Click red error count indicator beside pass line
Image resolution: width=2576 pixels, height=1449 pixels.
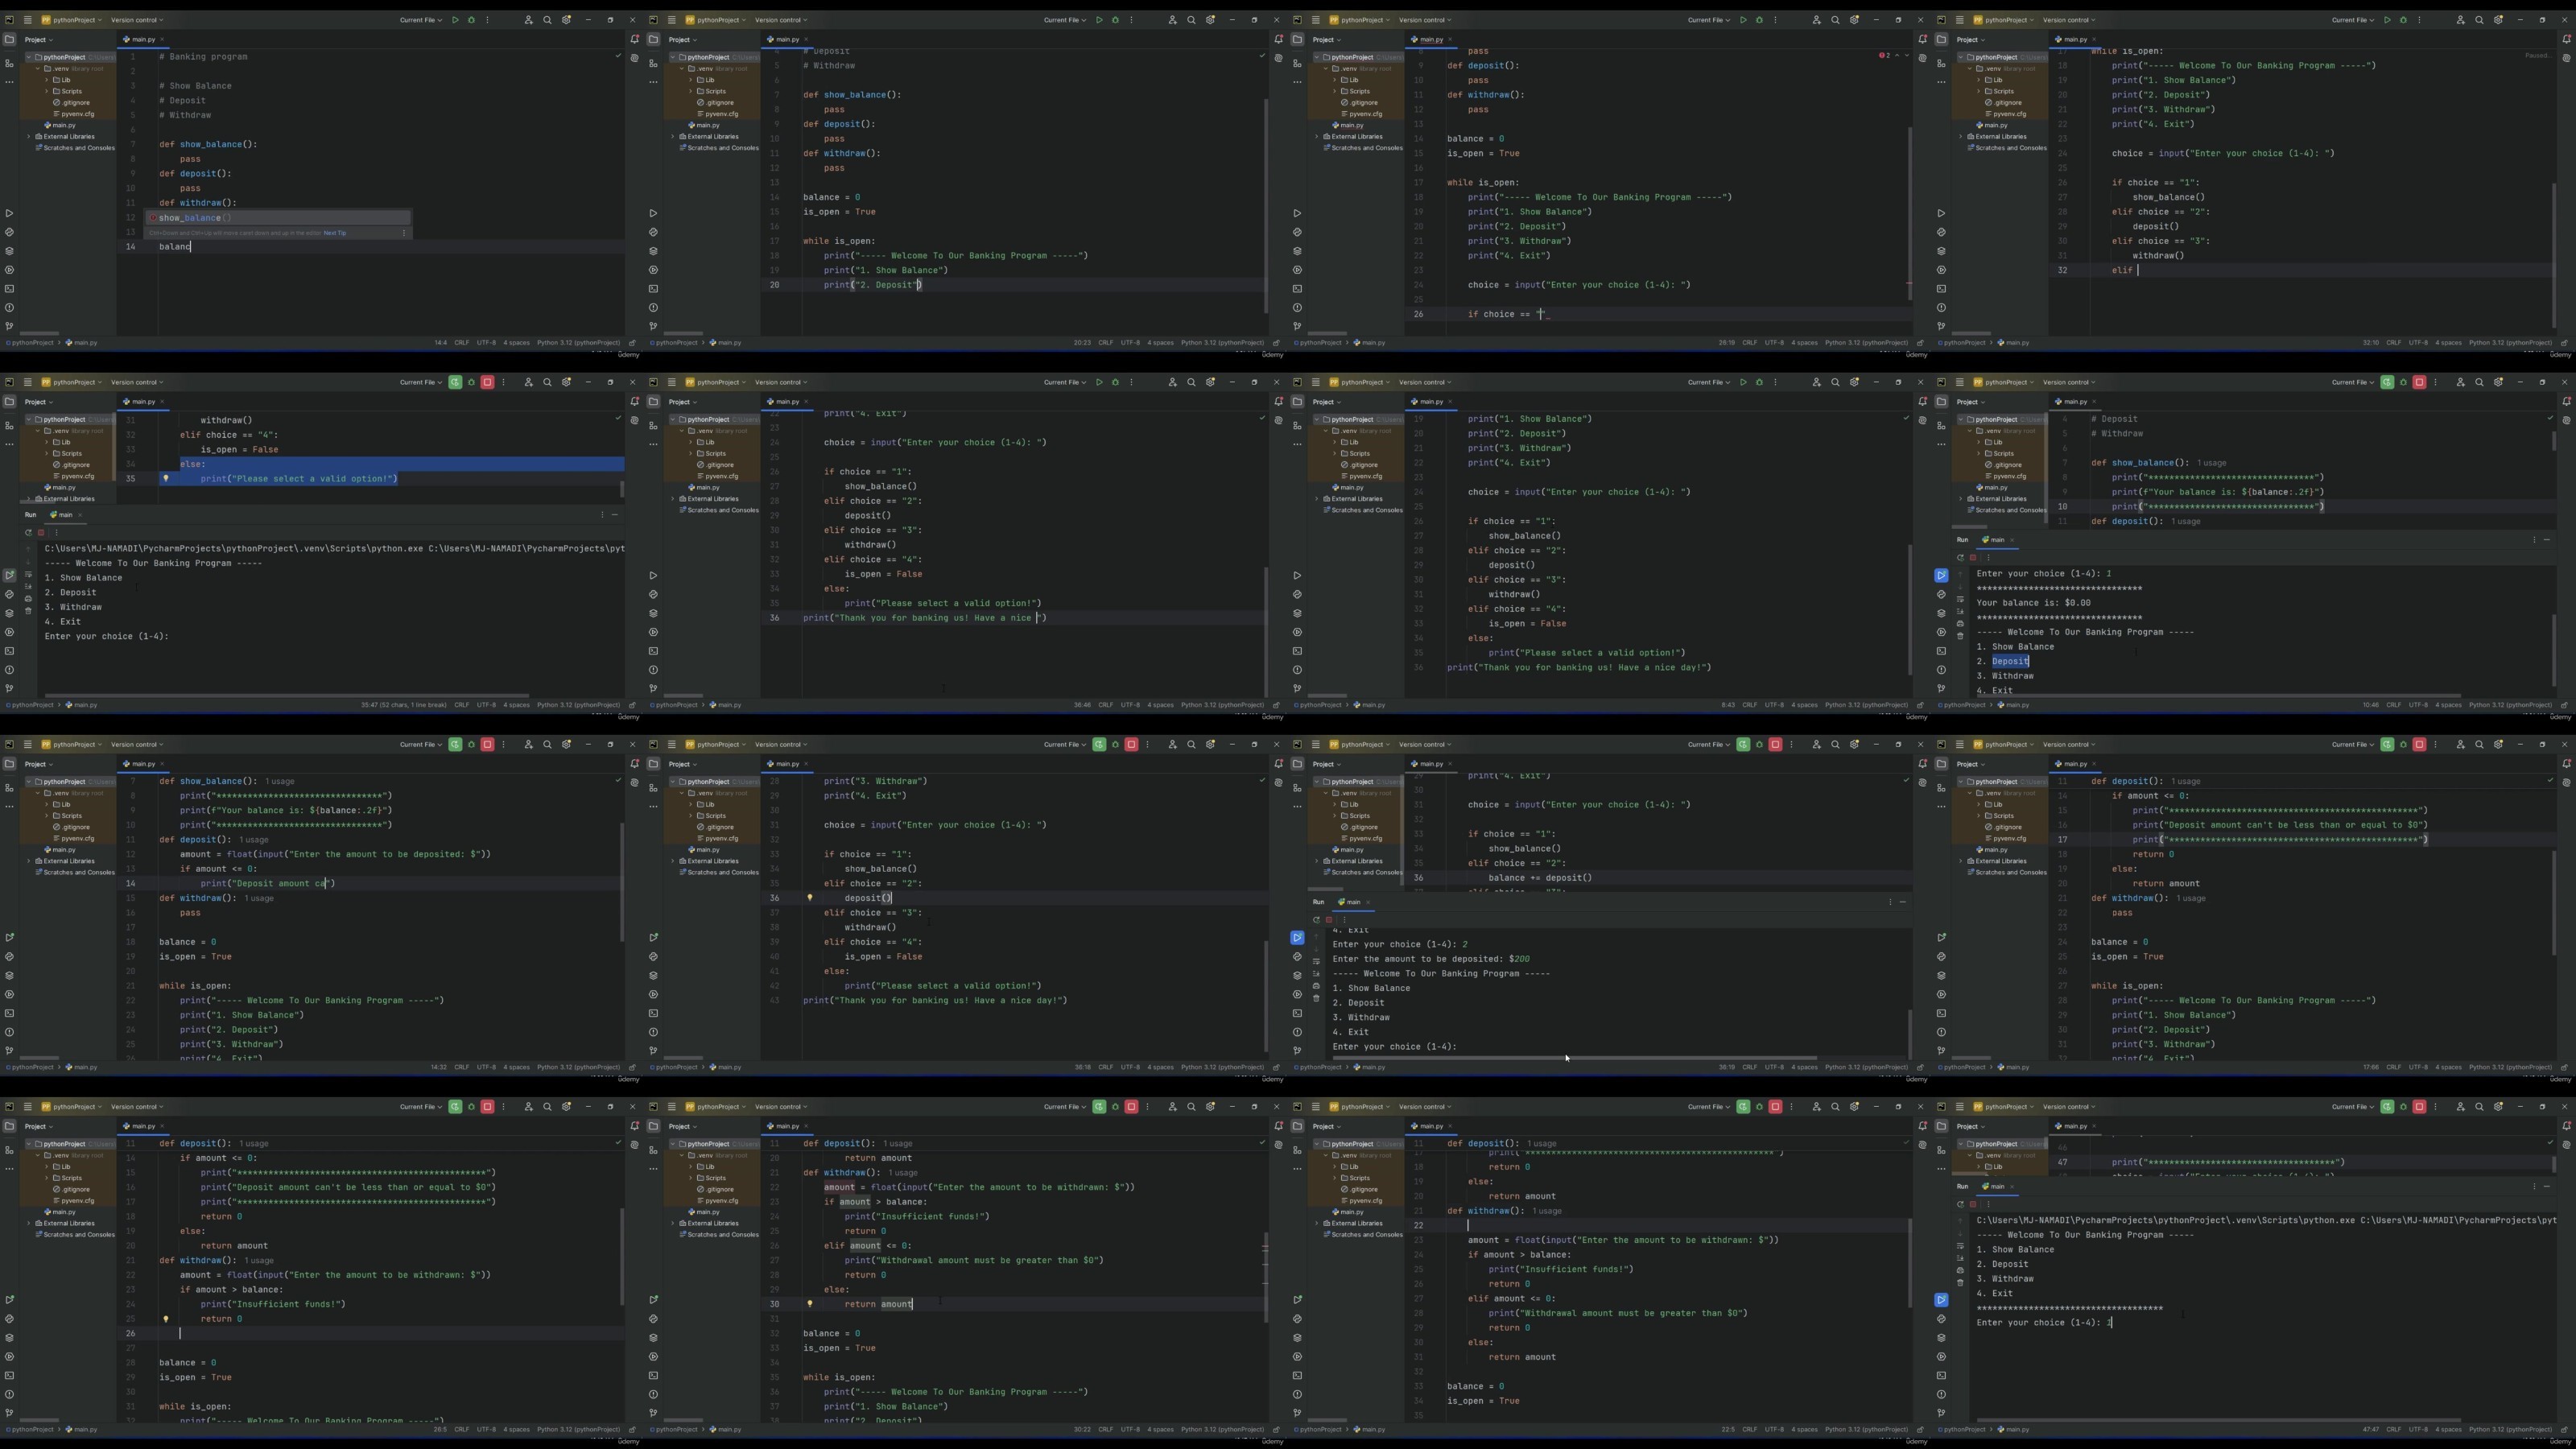point(1885,55)
